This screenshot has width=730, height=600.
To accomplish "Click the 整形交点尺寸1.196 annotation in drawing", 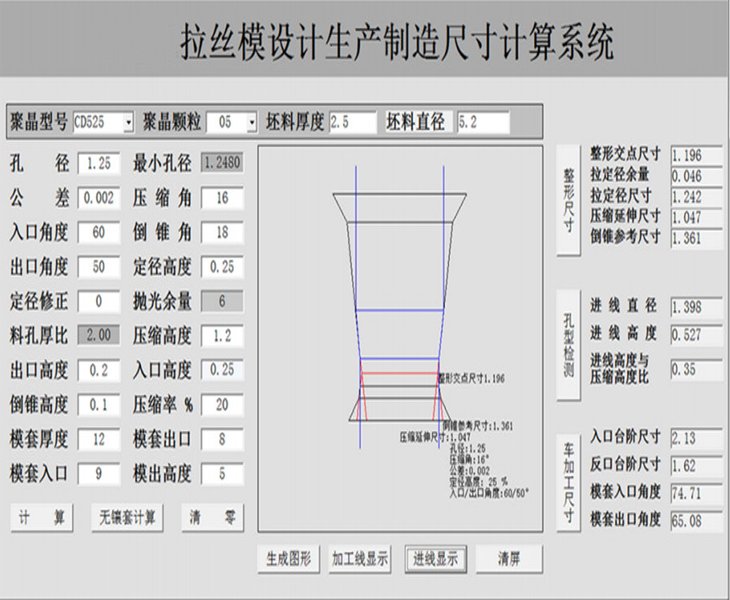I will coord(472,378).
